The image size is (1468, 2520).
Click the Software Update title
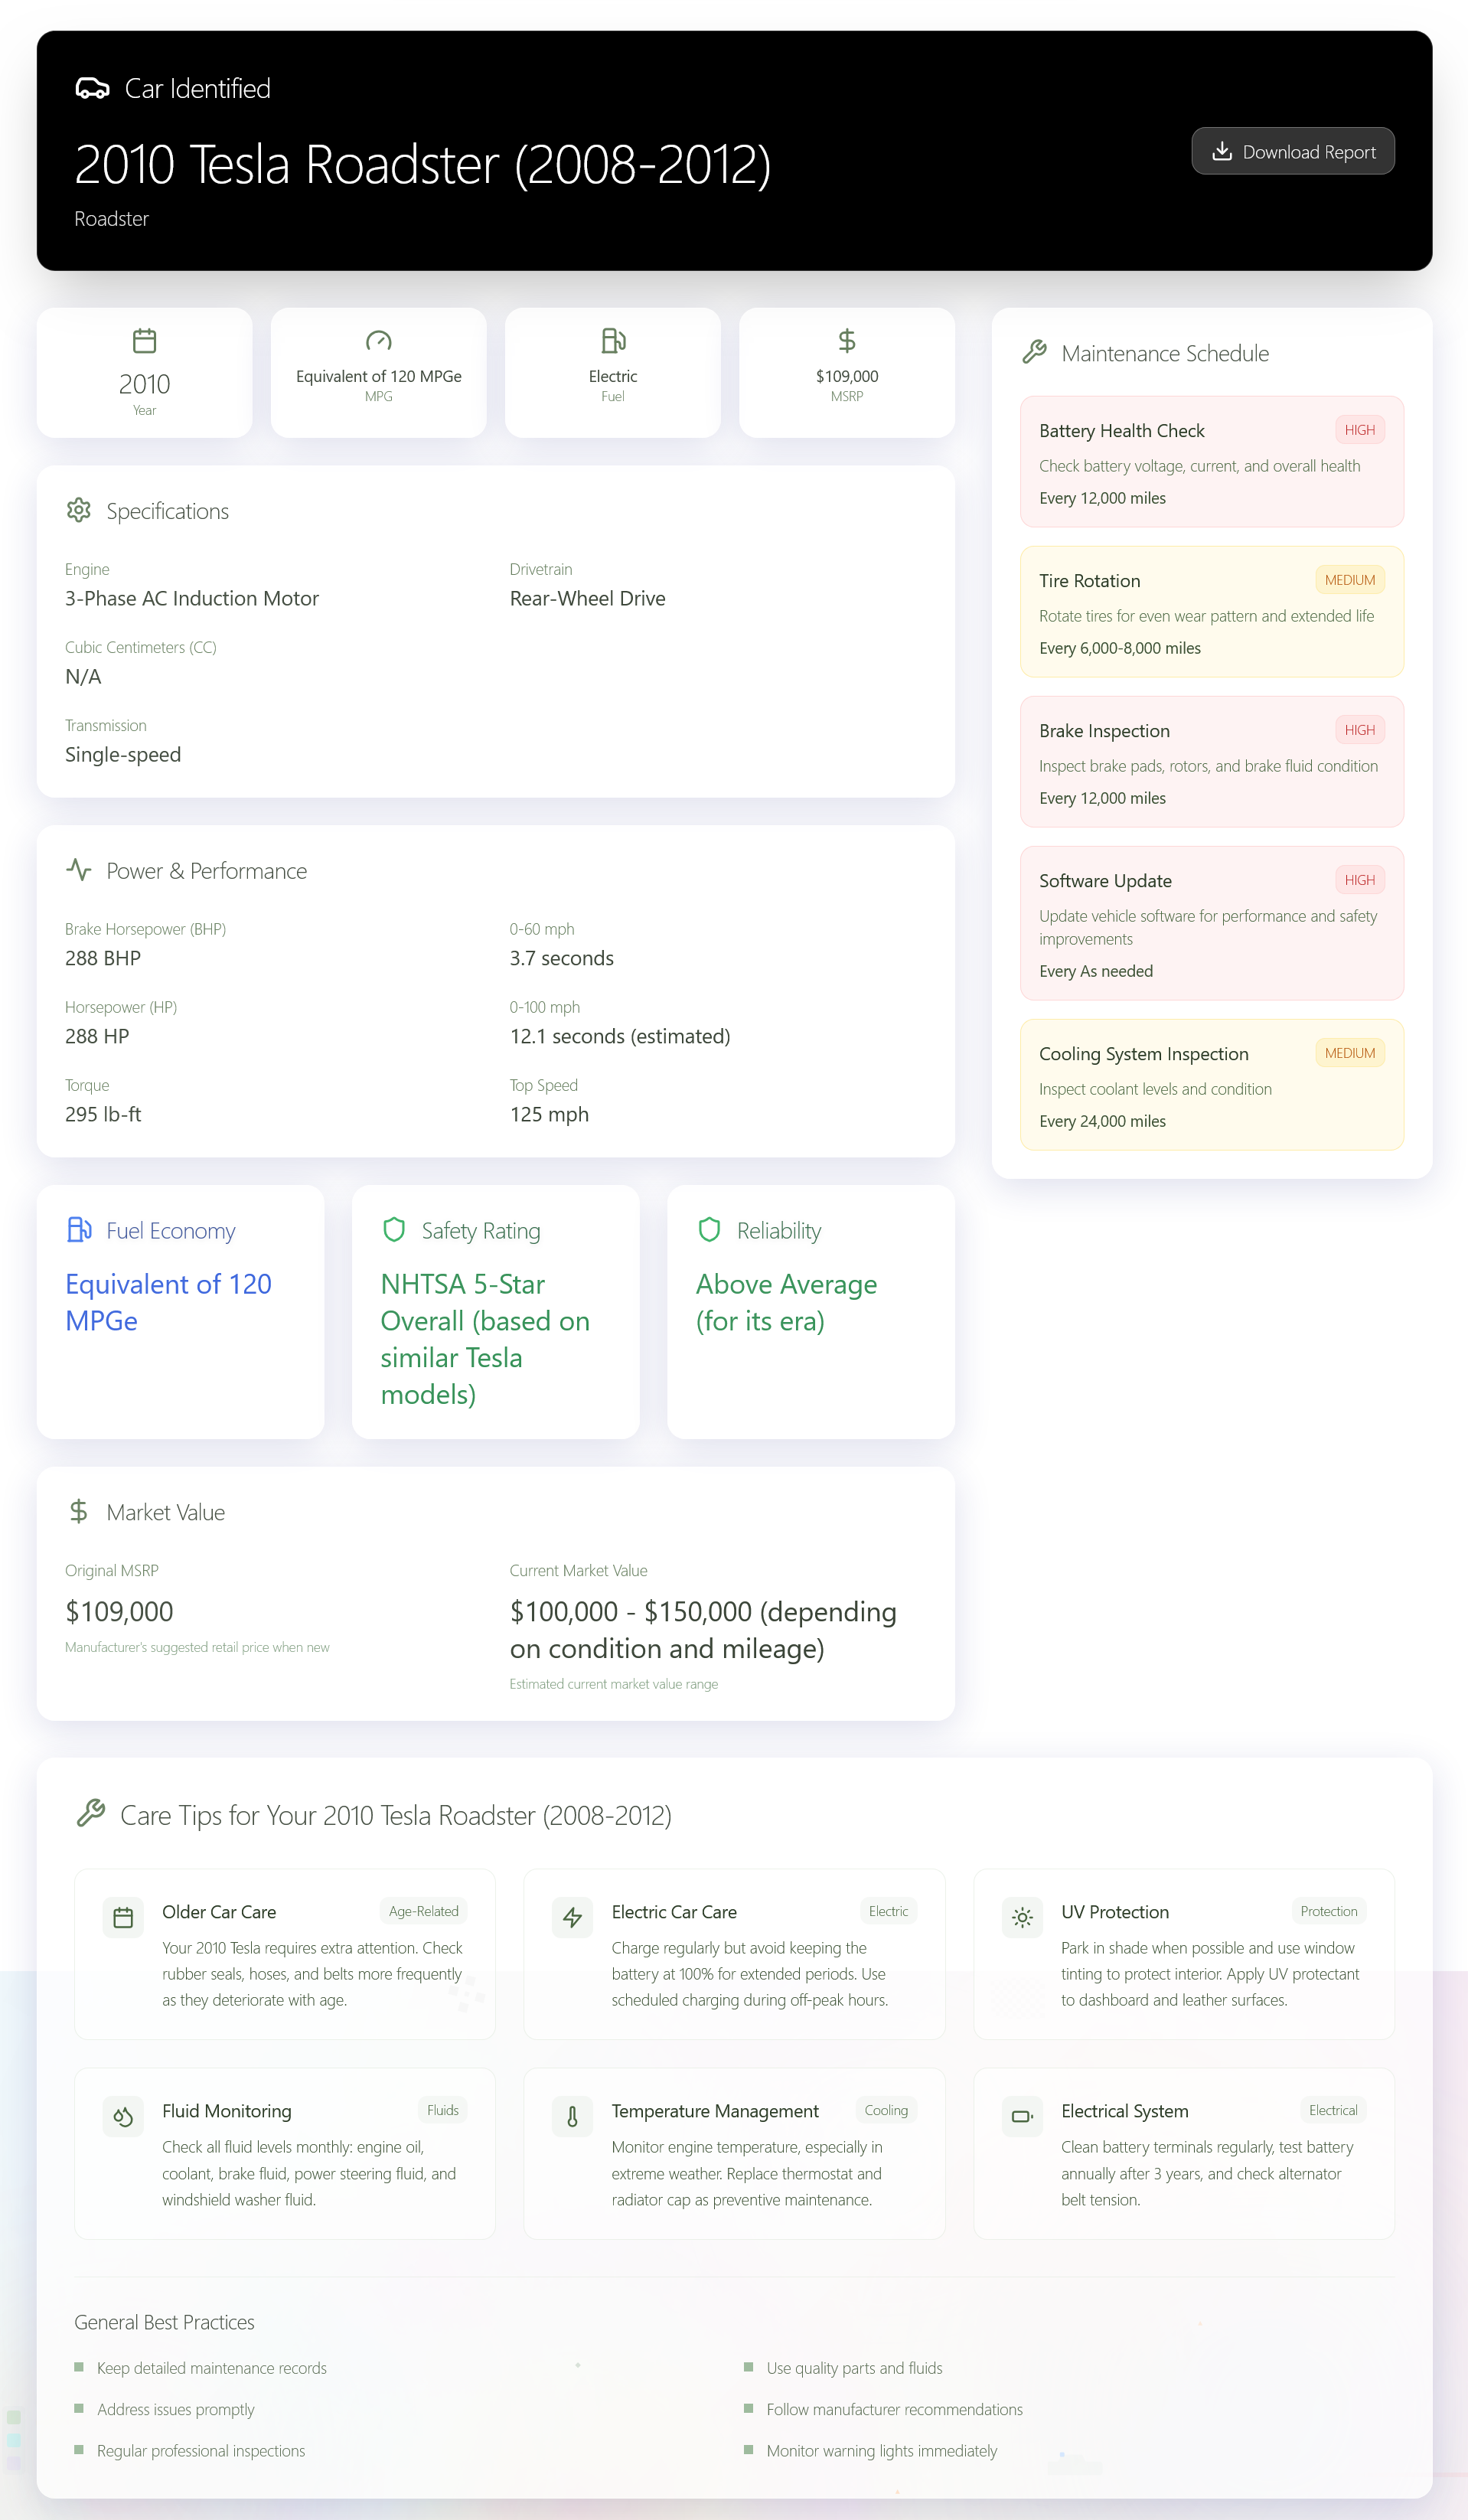[1105, 881]
